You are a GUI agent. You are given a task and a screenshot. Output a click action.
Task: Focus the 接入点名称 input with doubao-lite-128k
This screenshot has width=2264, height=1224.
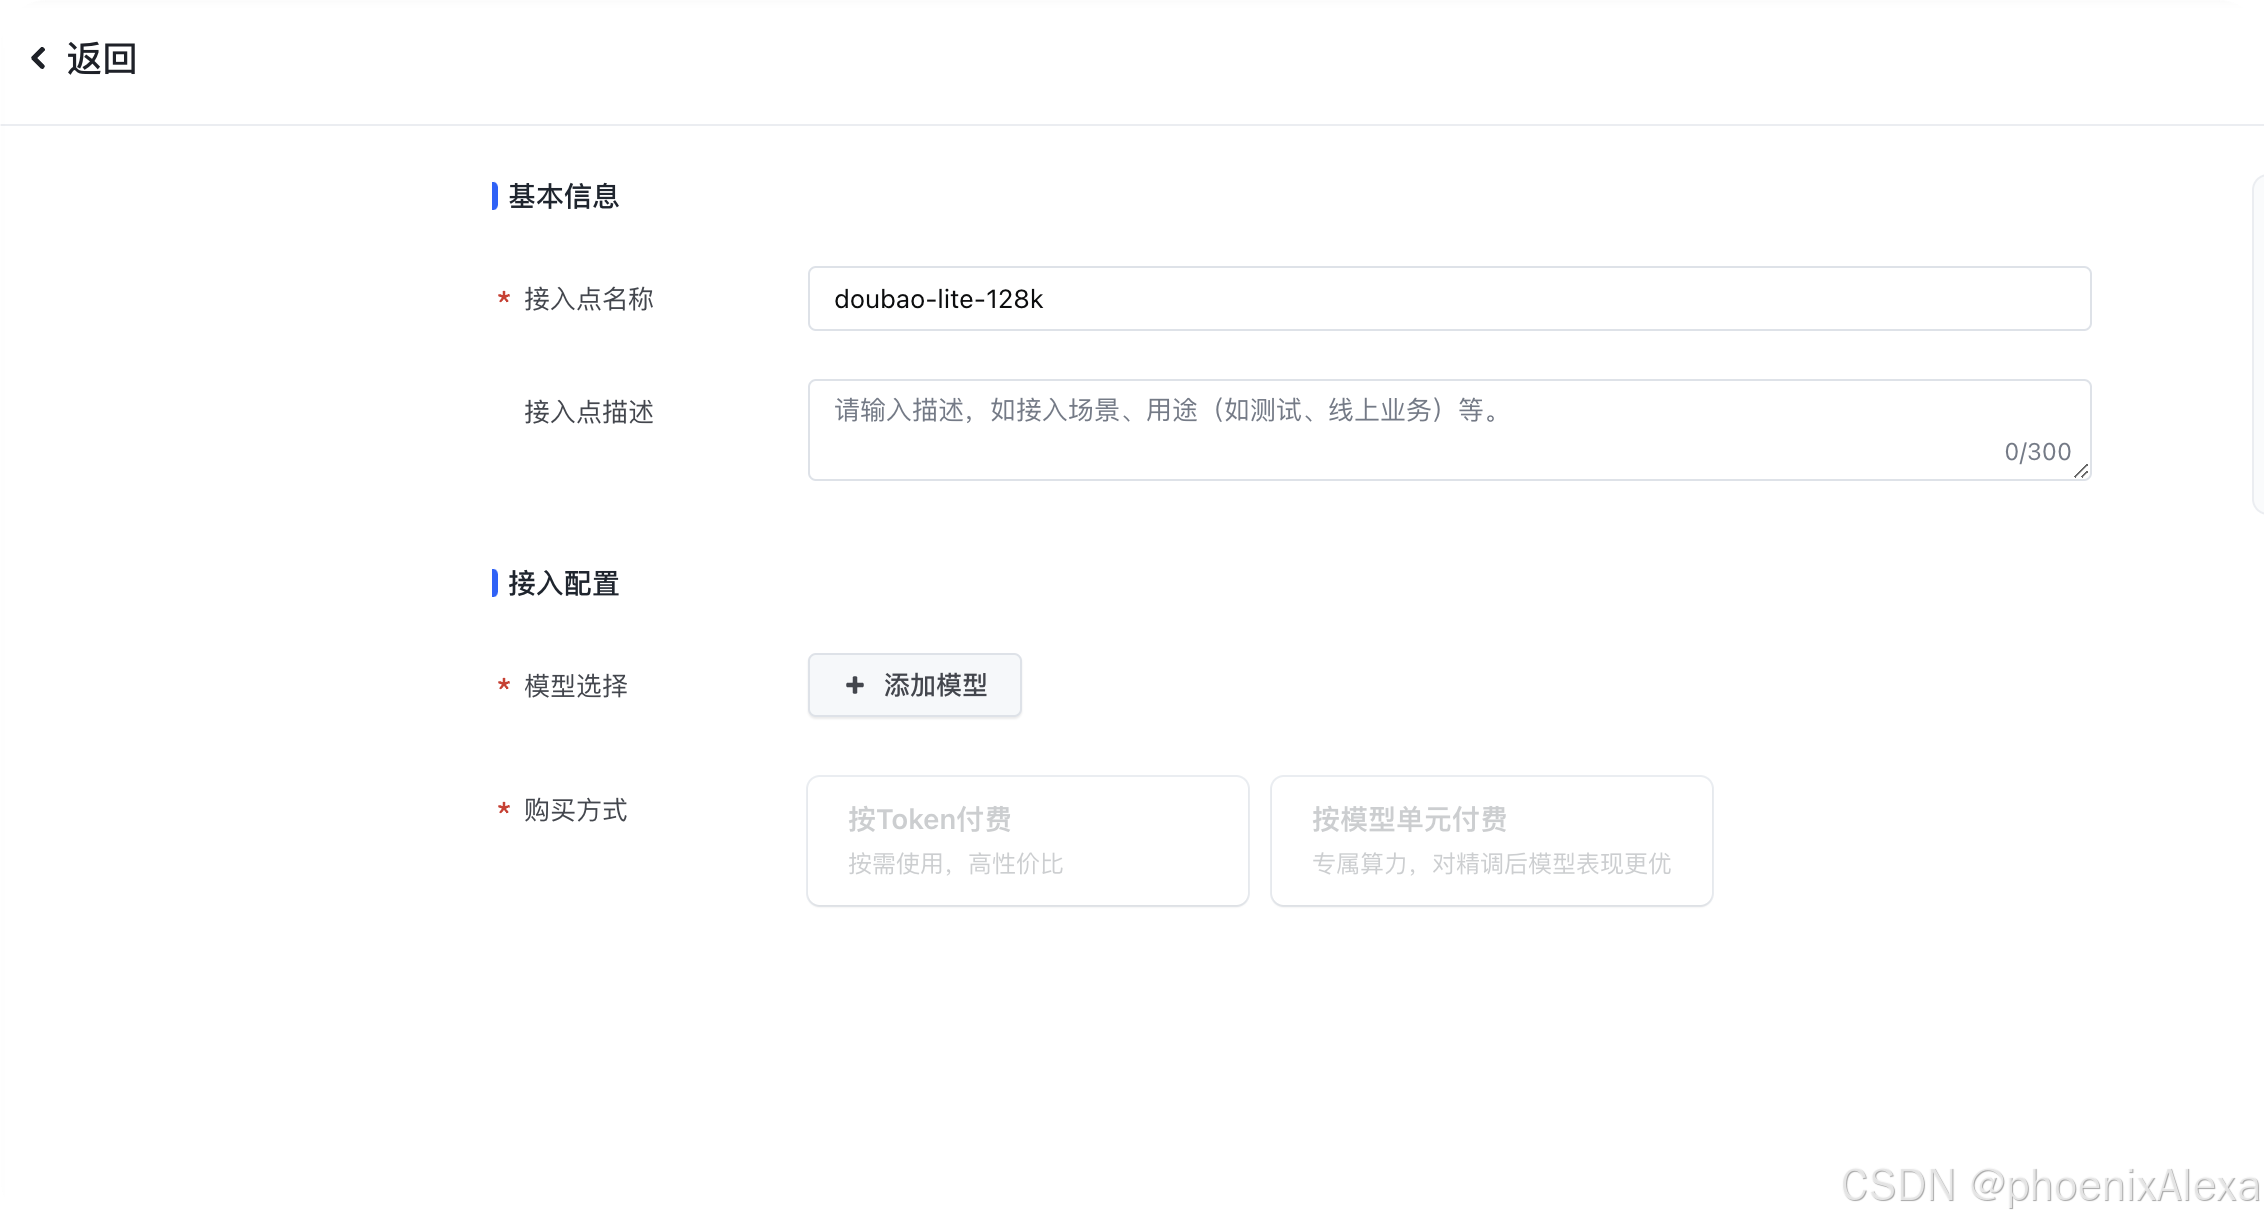pyautogui.click(x=1448, y=299)
